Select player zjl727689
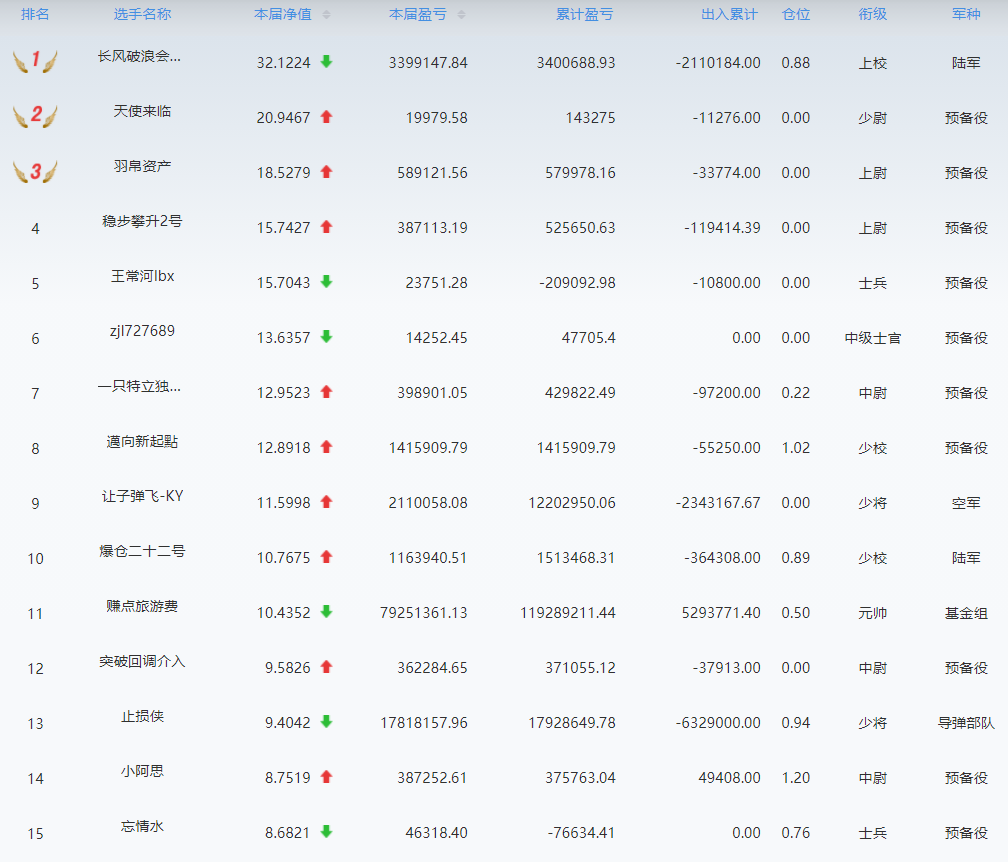 [142, 331]
